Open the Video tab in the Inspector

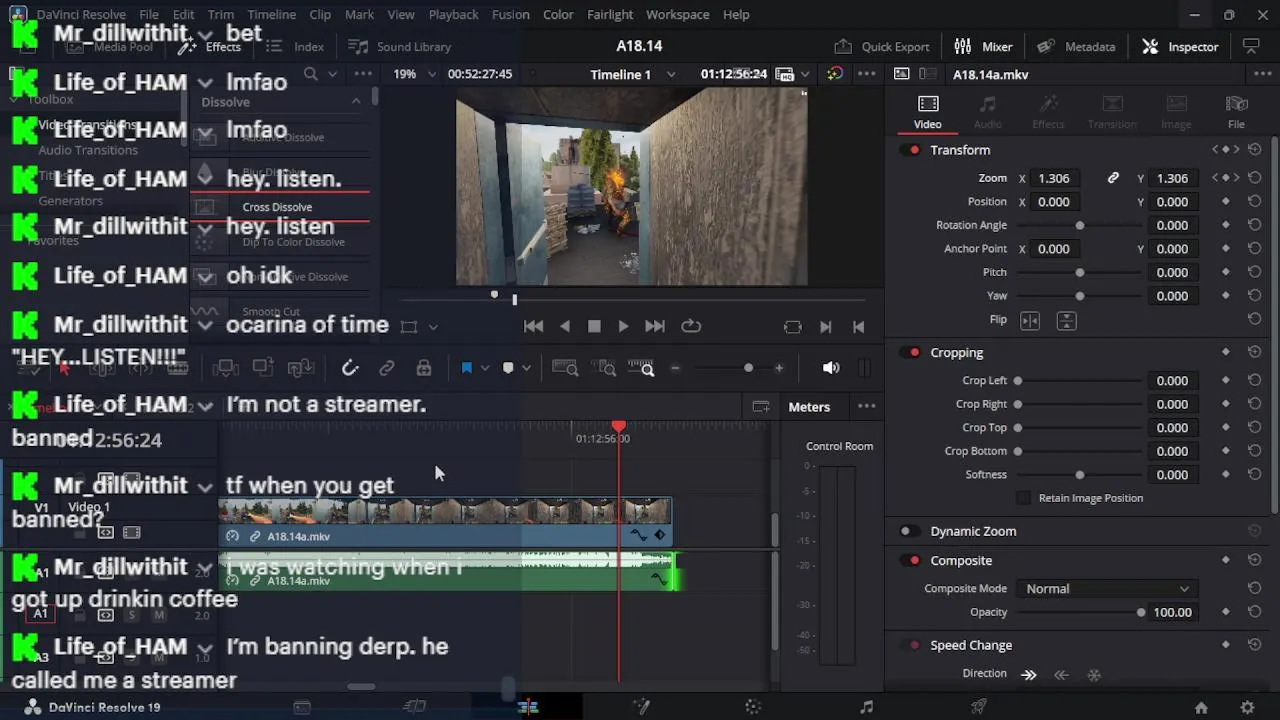[x=928, y=112]
